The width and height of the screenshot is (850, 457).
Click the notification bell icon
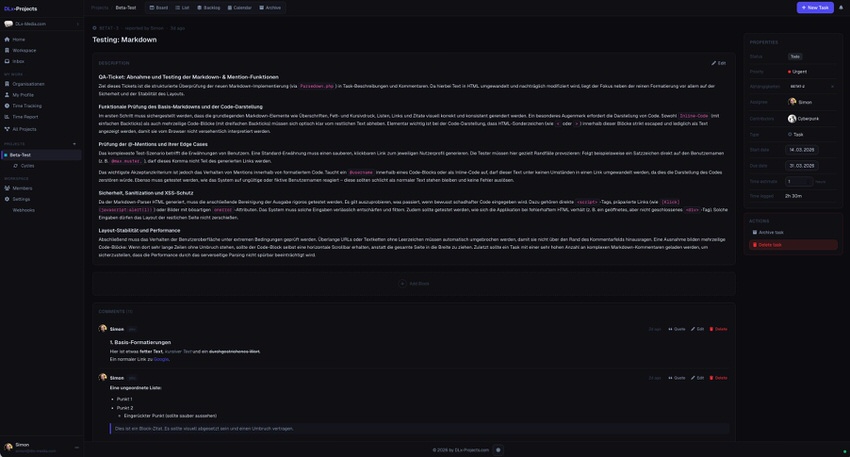tap(842, 7)
